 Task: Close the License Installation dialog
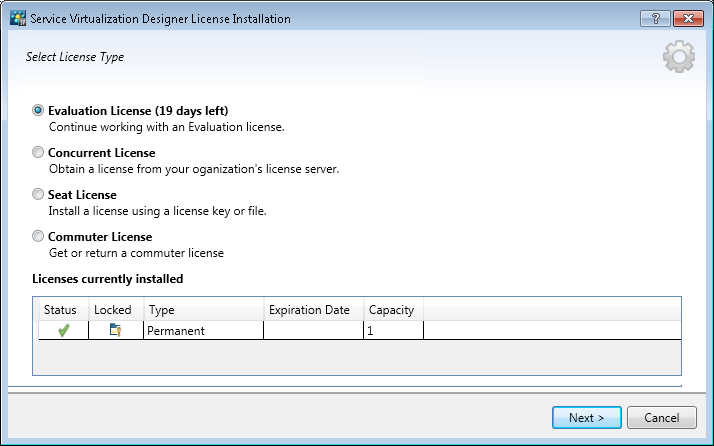(686, 19)
